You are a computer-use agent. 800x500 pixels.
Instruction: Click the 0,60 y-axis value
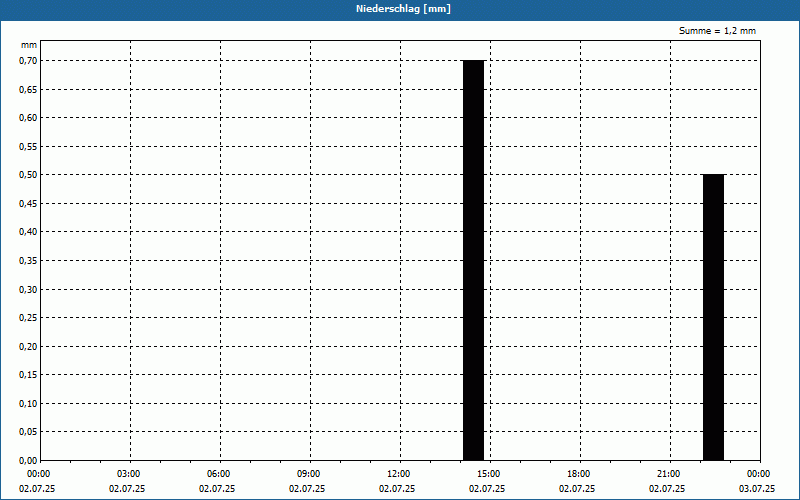29,118
